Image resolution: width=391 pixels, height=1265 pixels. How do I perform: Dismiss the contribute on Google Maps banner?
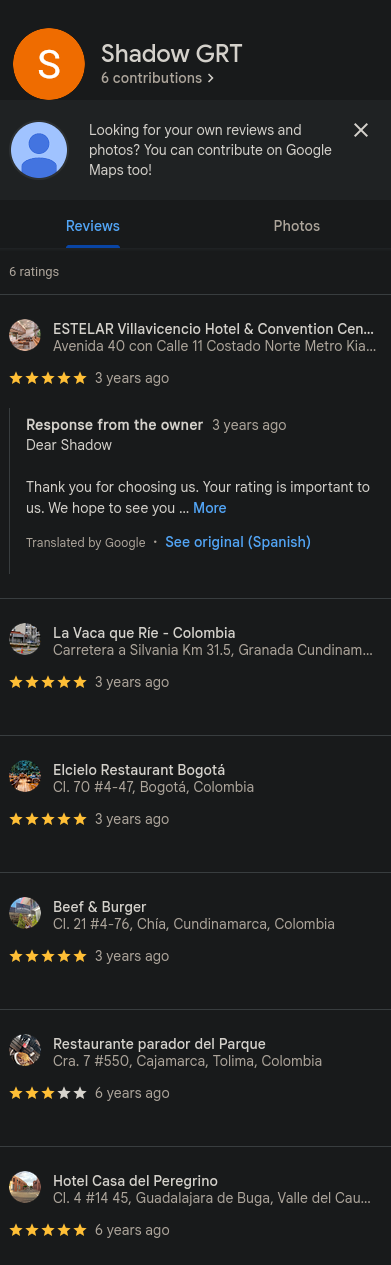pos(361,130)
